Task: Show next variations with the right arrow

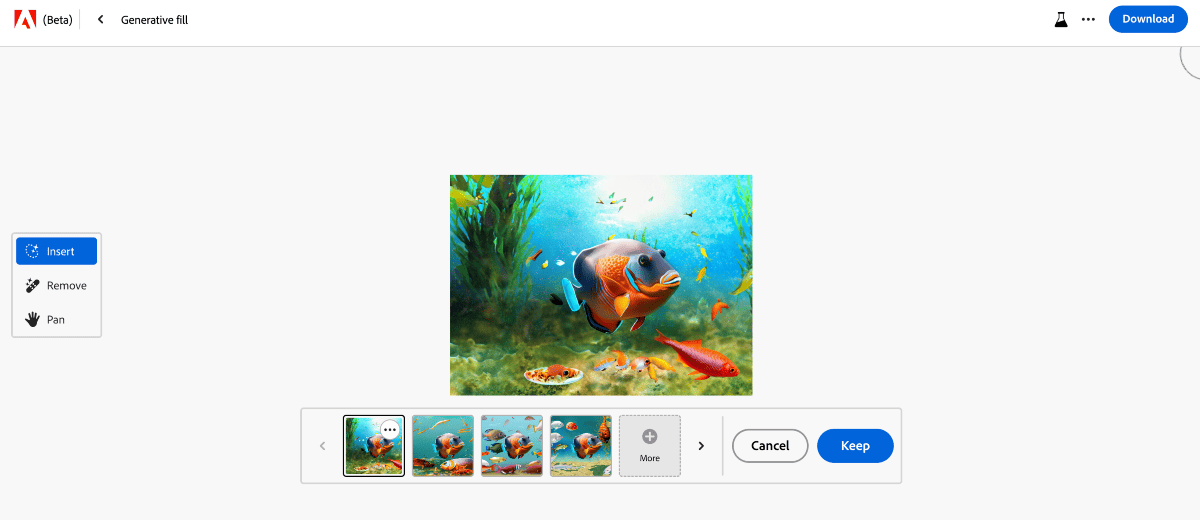Action: coord(701,446)
